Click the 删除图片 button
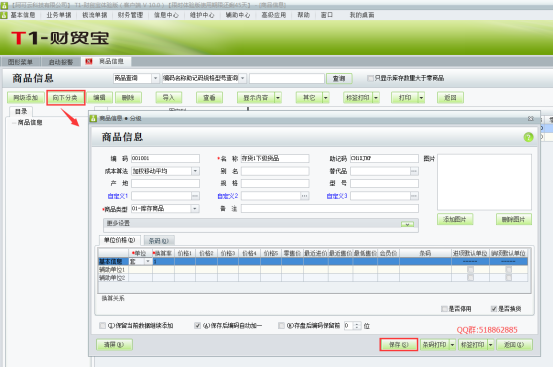The width and height of the screenshot is (553, 368). point(514,219)
